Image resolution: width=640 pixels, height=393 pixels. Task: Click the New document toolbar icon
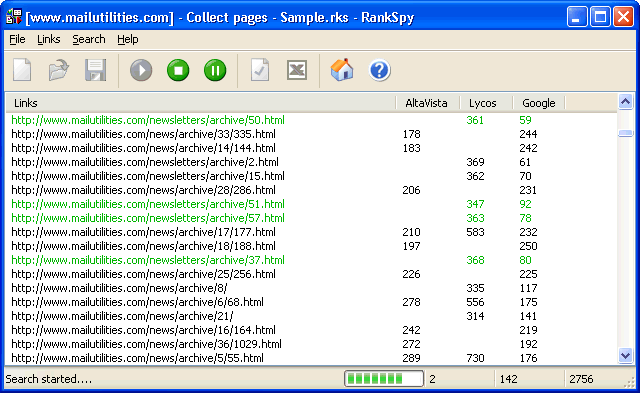click(x=22, y=70)
